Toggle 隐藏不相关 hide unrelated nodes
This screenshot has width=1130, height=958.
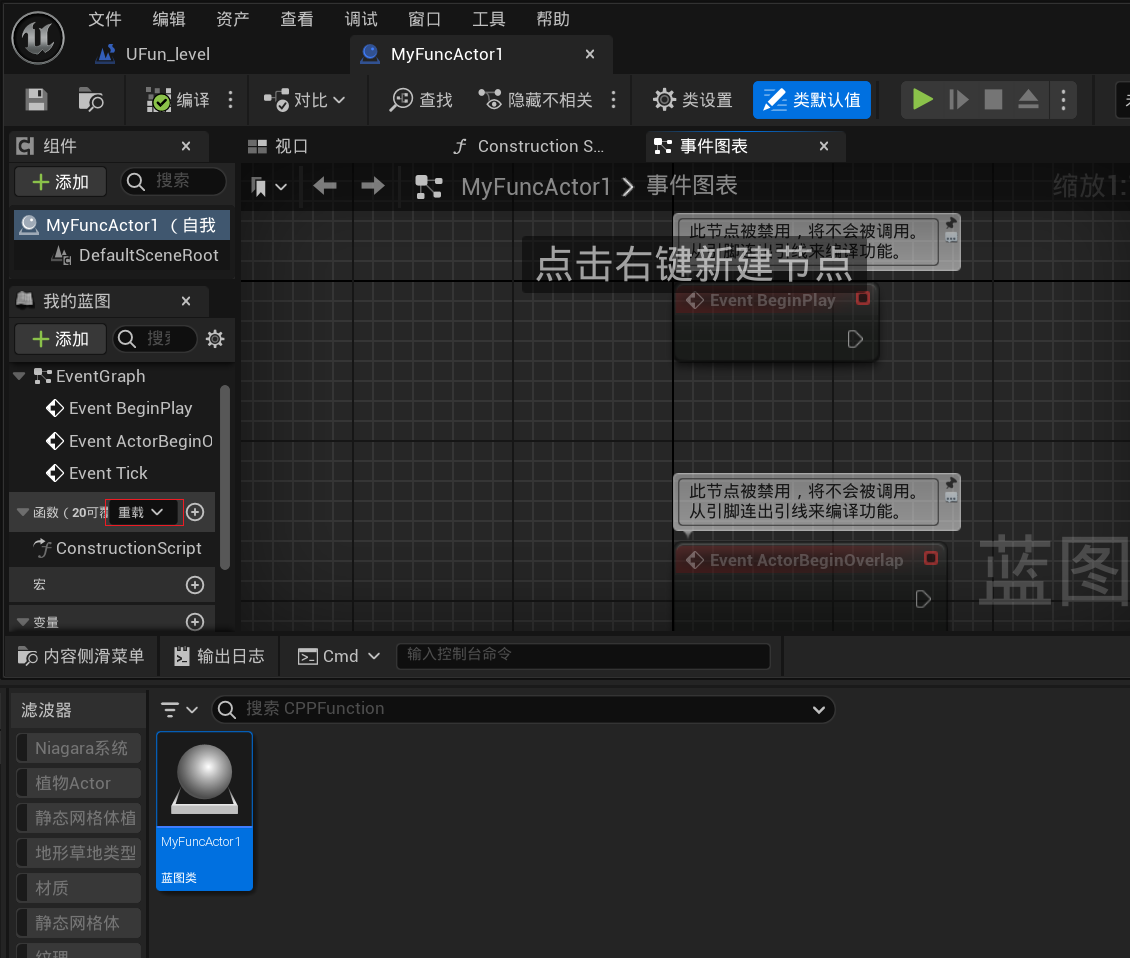pyautogui.click(x=535, y=99)
